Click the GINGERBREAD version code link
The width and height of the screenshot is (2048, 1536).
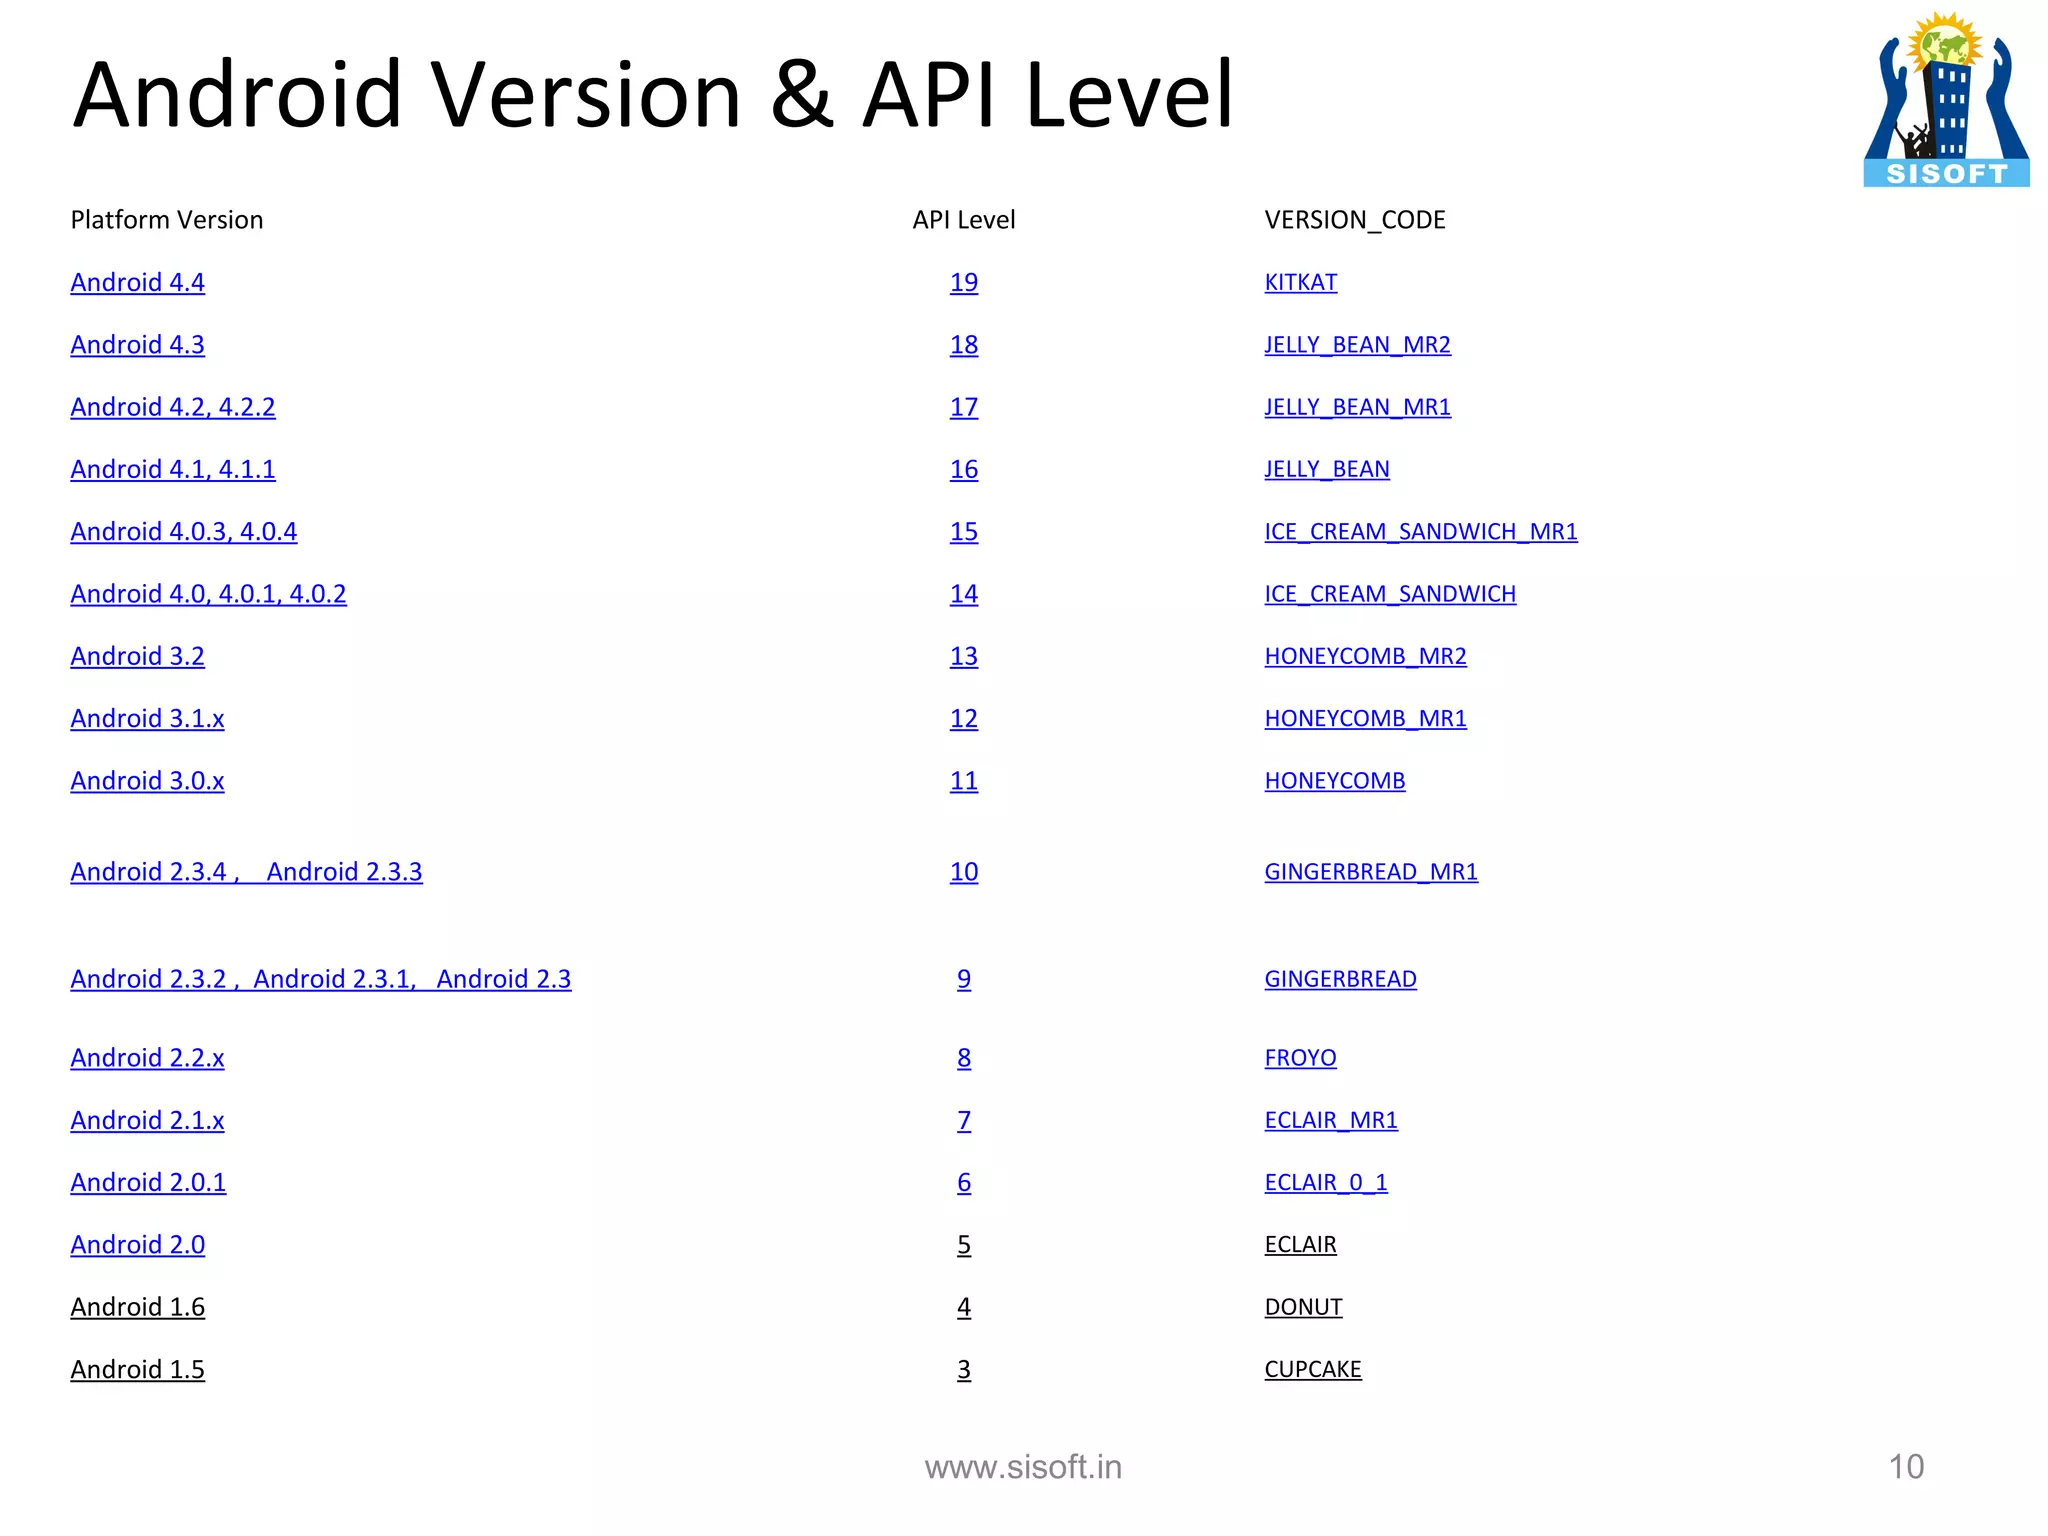[x=1341, y=979]
